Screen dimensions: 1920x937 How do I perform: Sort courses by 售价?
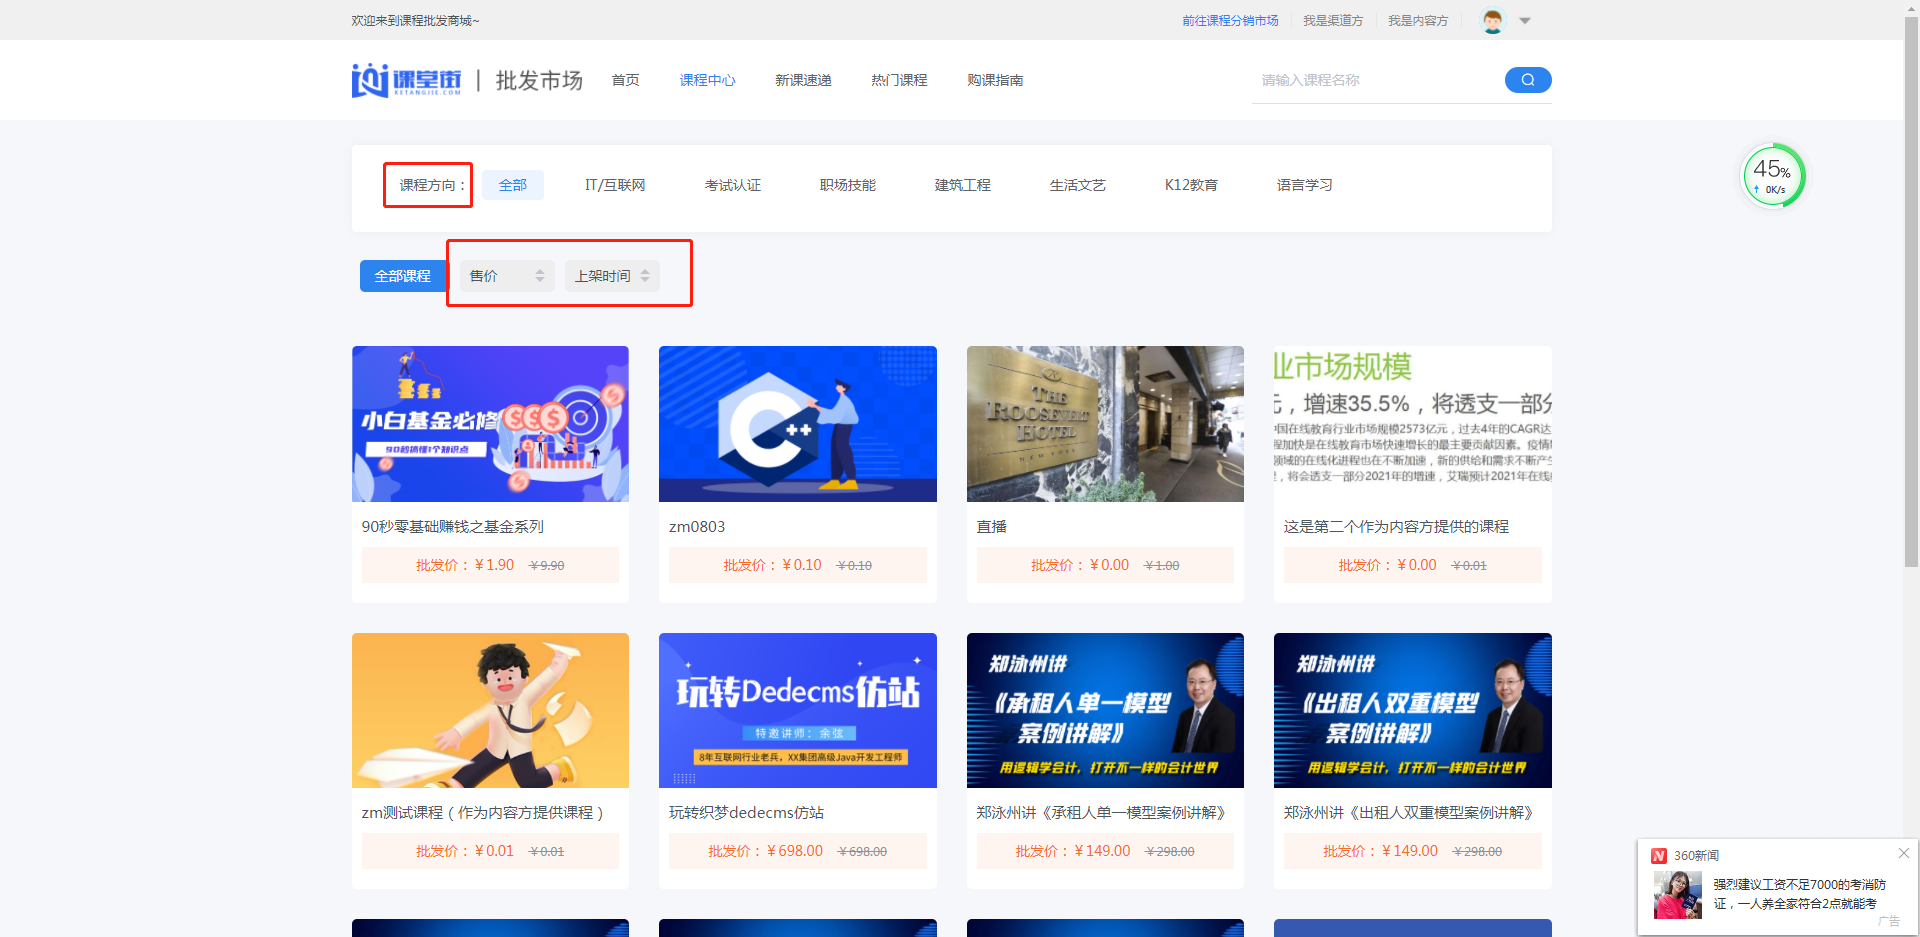pyautogui.click(x=506, y=276)
